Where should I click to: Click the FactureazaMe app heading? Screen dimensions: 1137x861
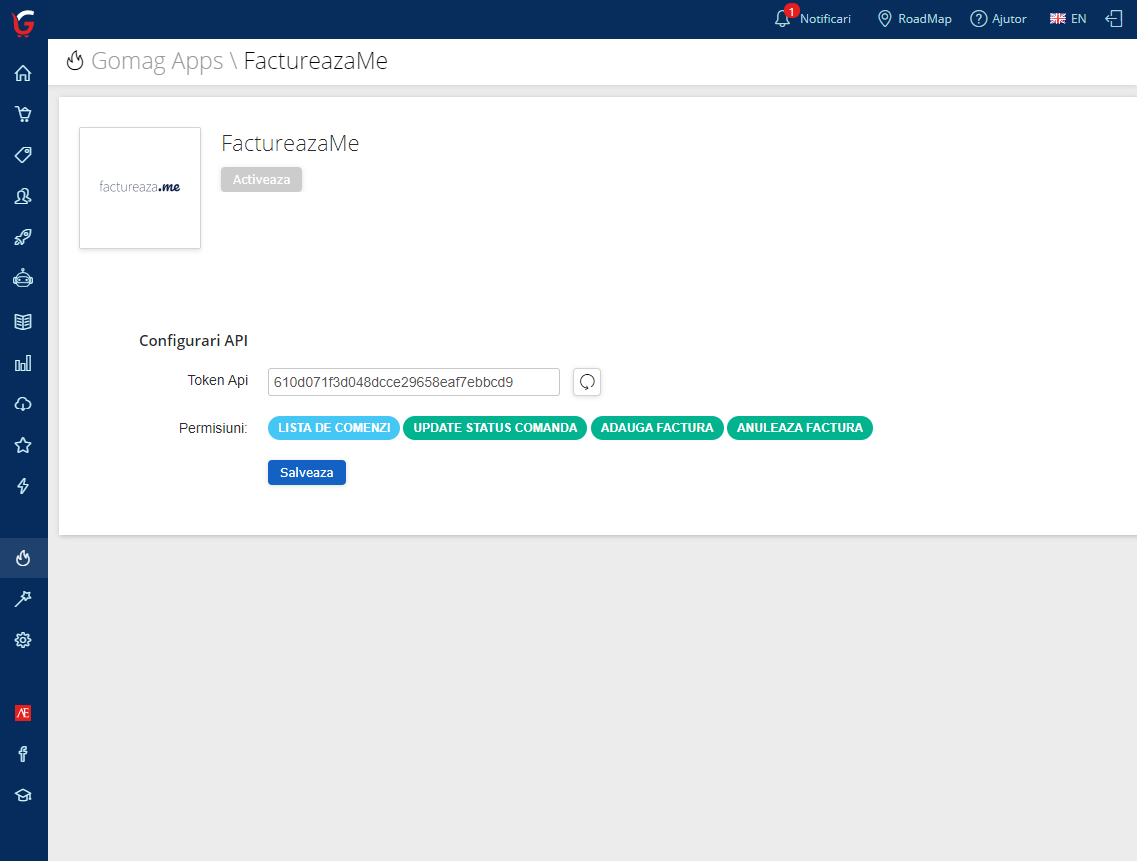[x=290, y=144]
